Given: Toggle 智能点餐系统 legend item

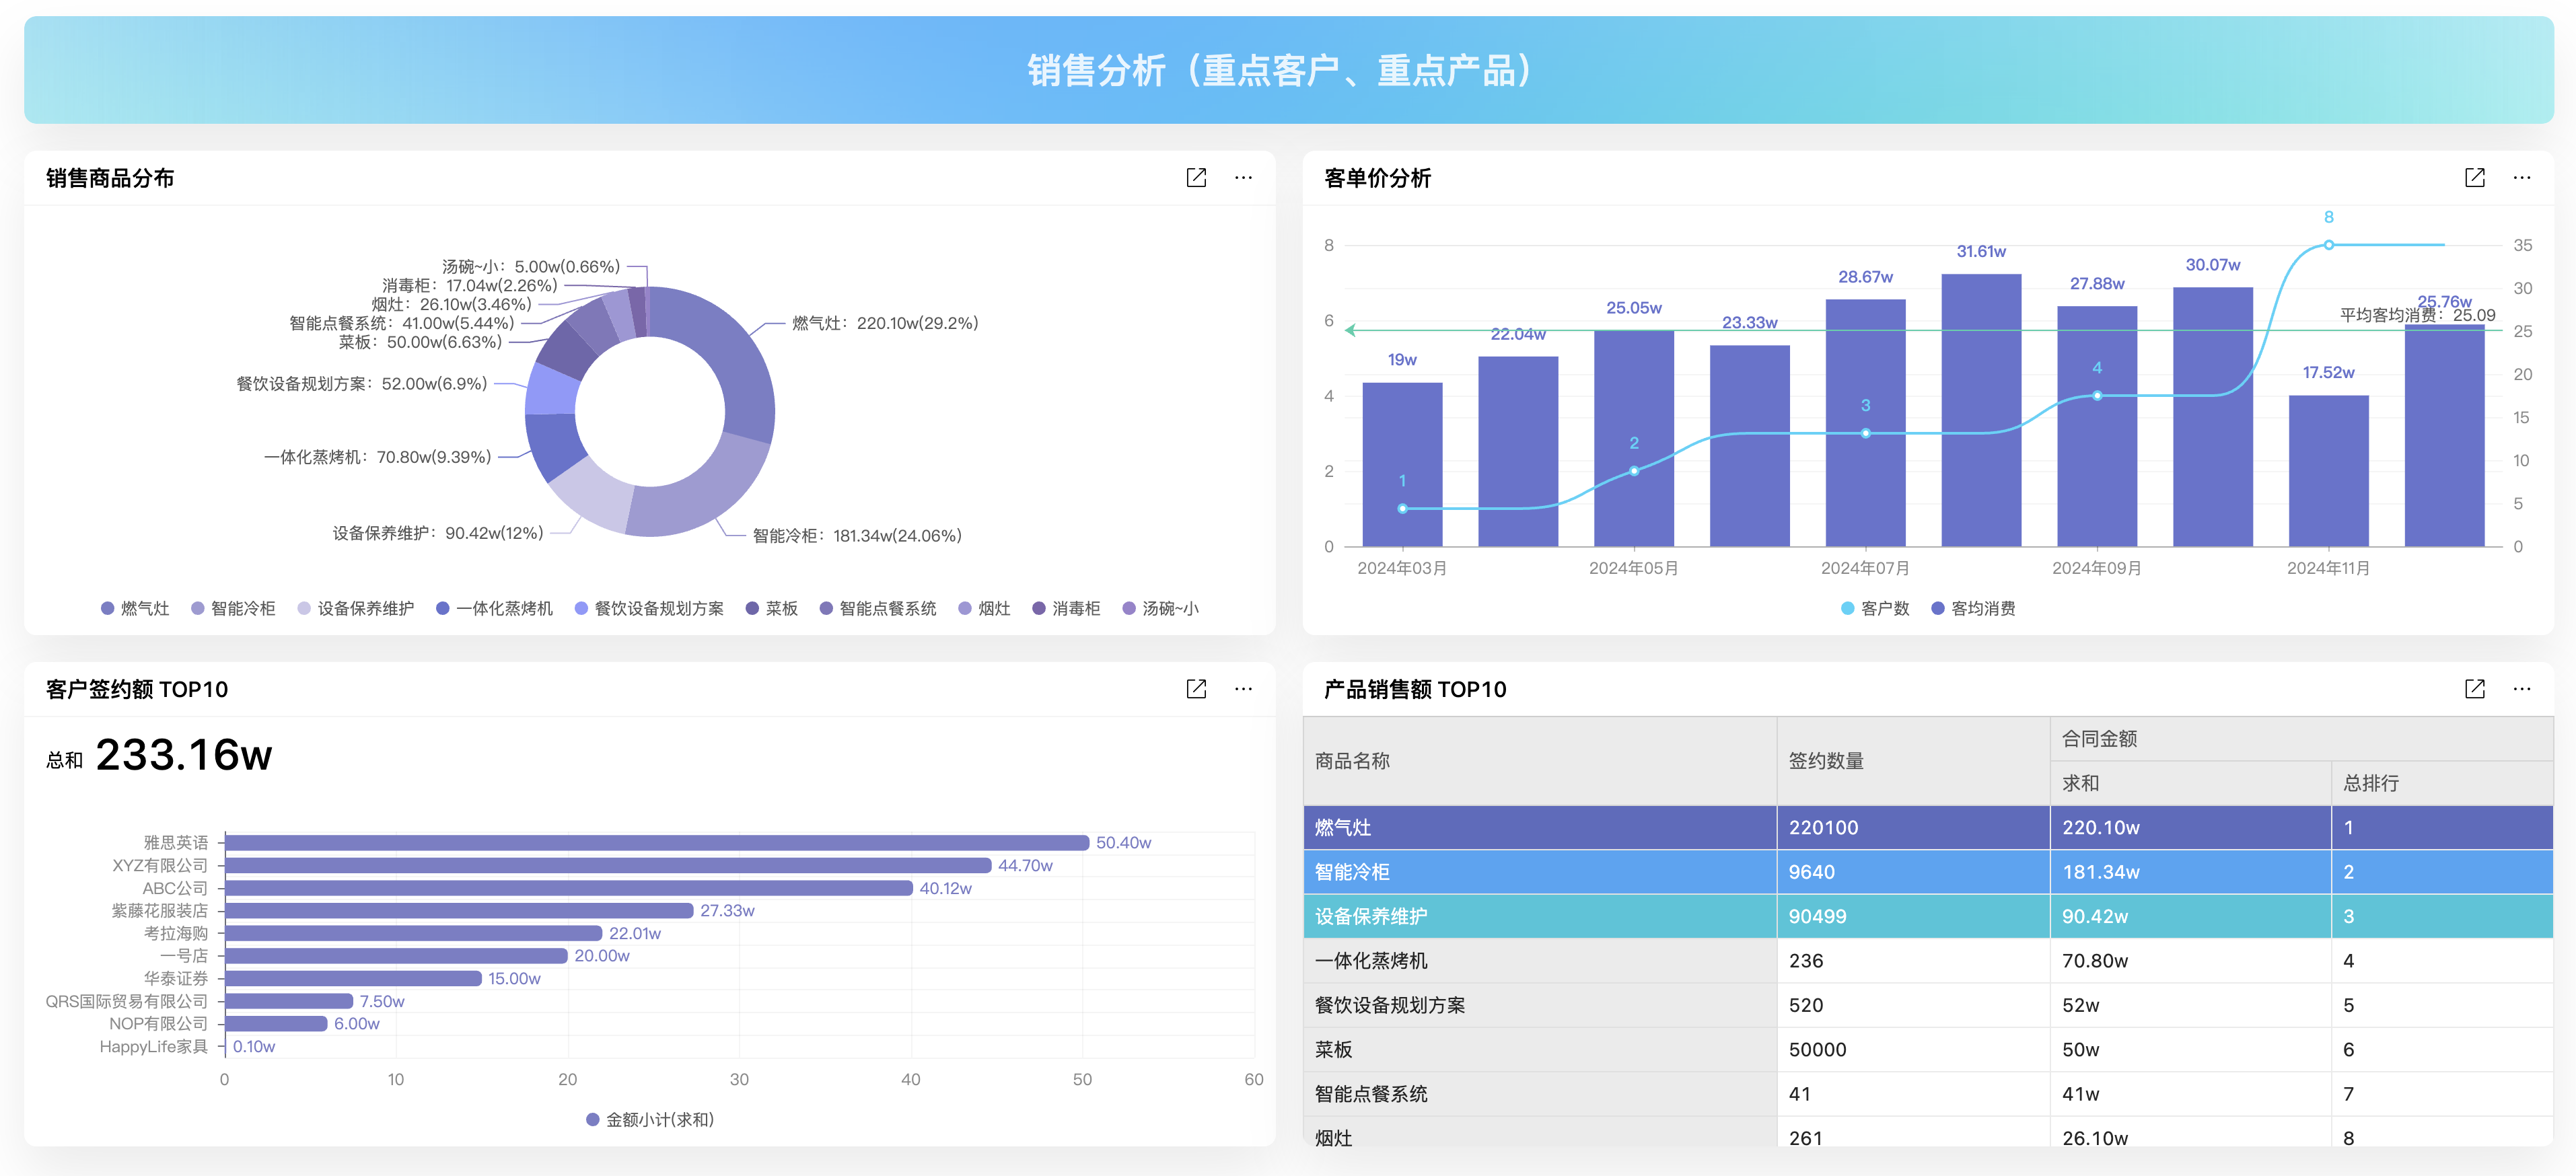Looking at the screenshot, I should pyautogui.click(x=878, y=608).
